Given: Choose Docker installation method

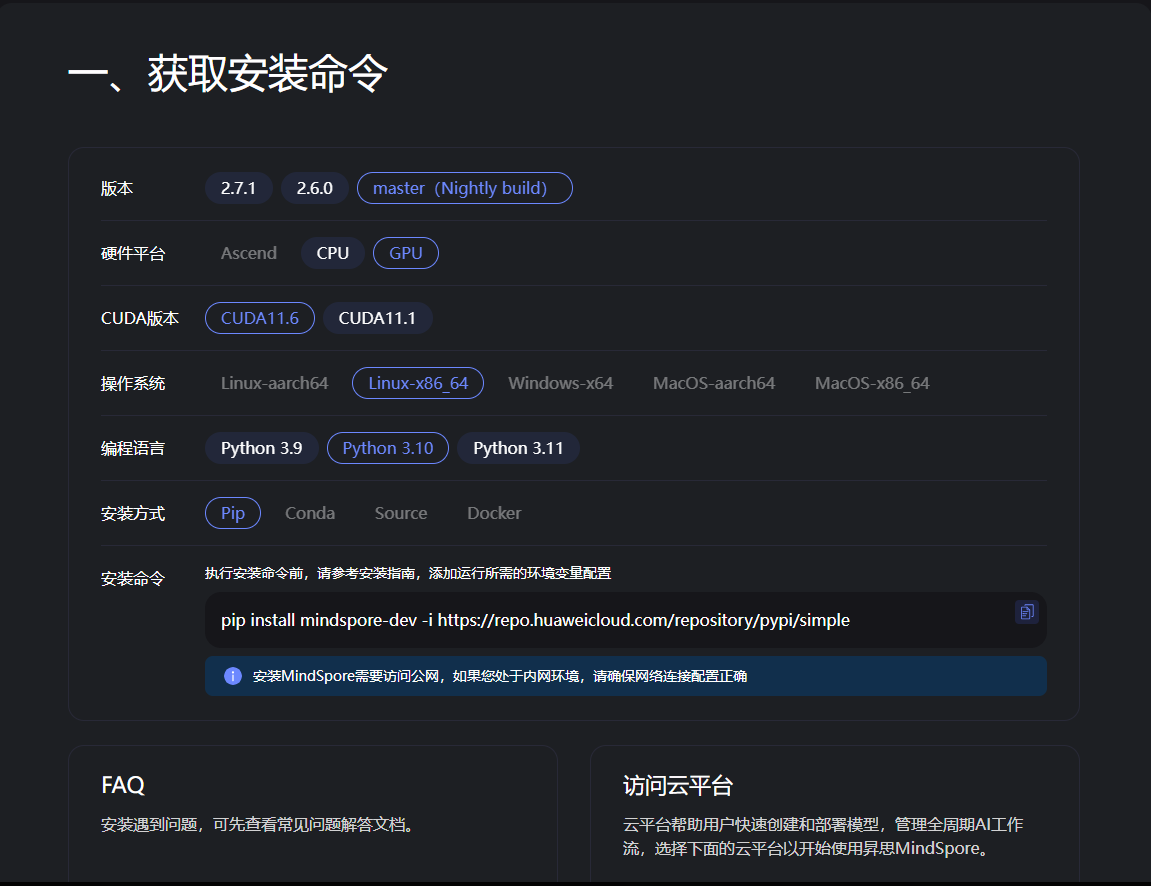Looking at the screenshot, I should coord(494,513).
